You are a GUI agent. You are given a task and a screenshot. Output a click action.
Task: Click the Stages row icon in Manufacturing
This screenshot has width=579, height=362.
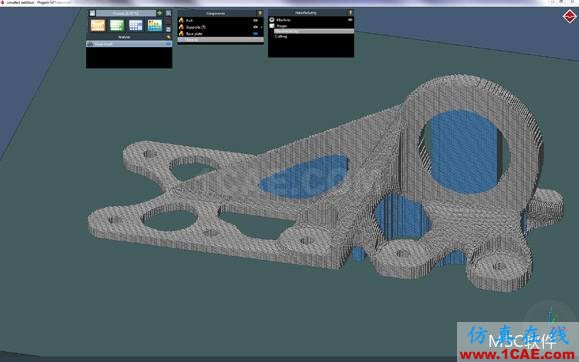point(272,26)
